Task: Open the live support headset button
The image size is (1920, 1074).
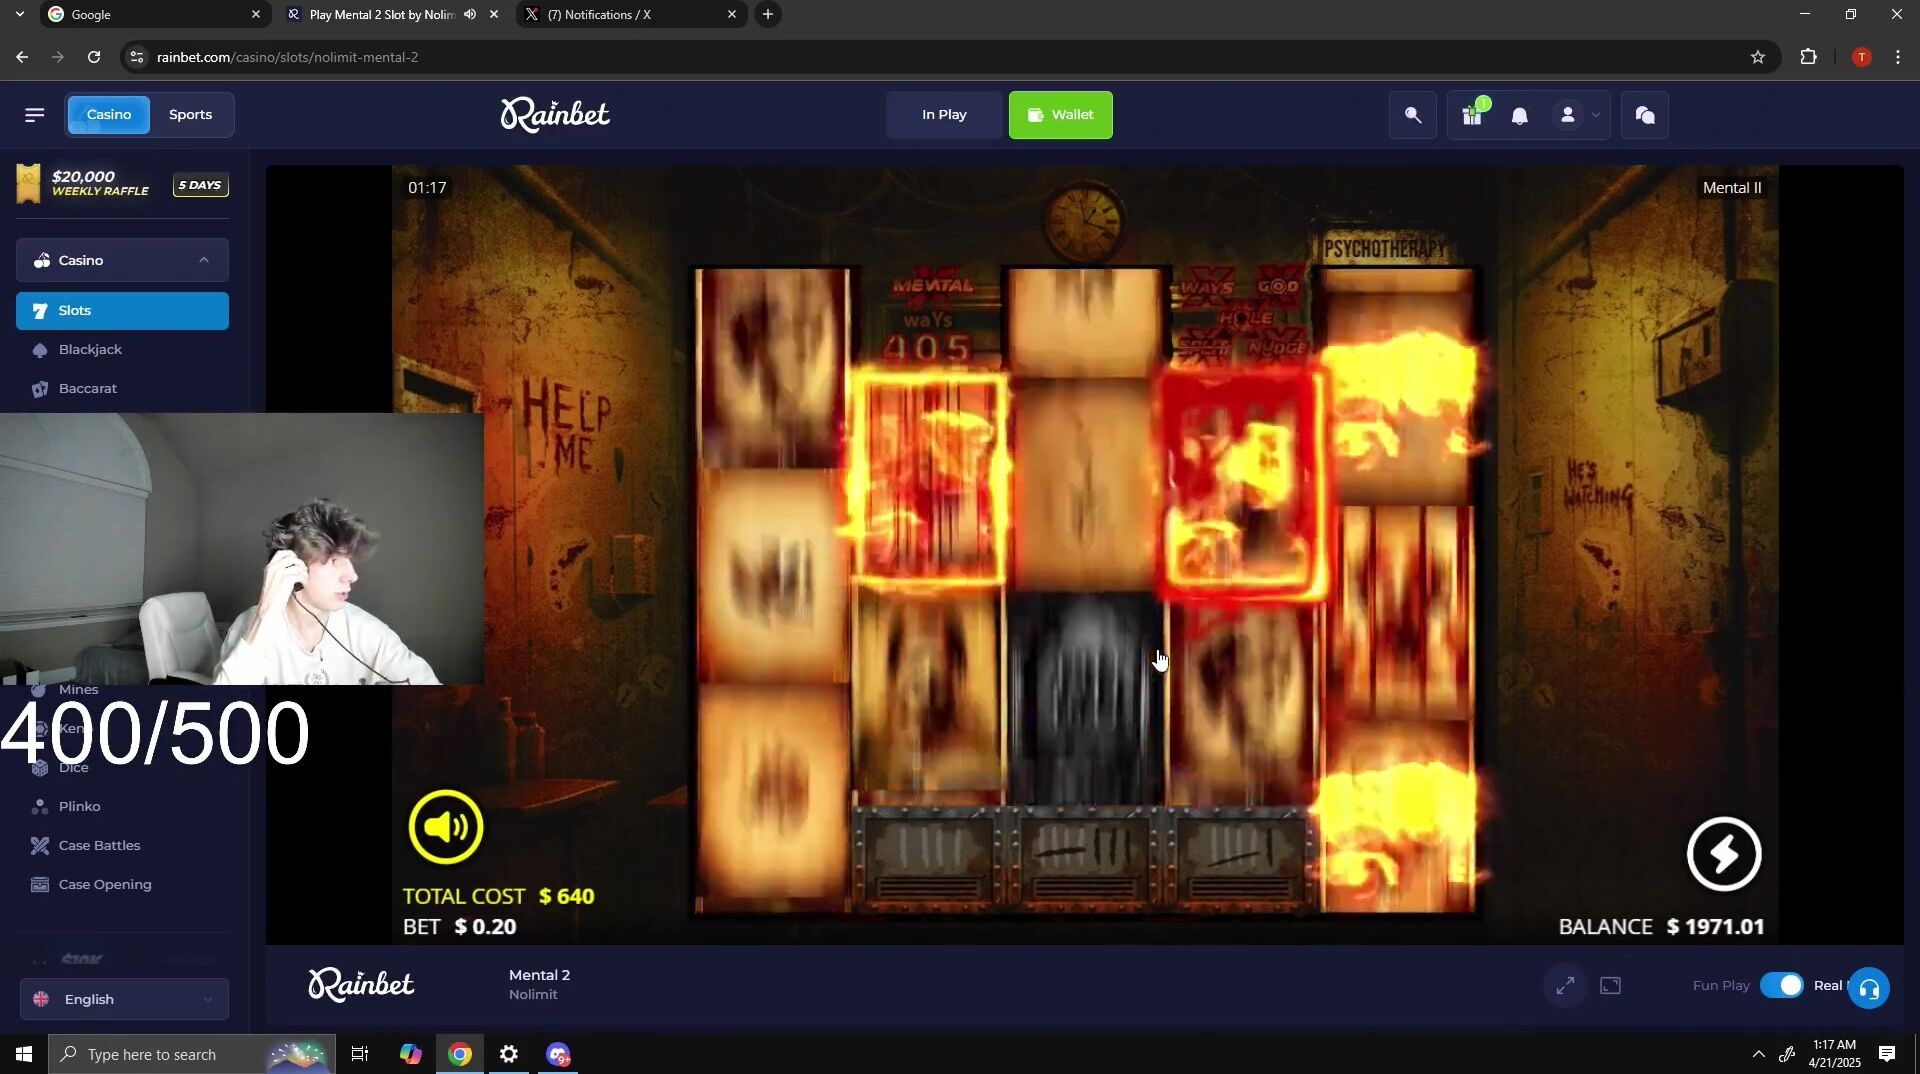Action: click(1869, 988)
